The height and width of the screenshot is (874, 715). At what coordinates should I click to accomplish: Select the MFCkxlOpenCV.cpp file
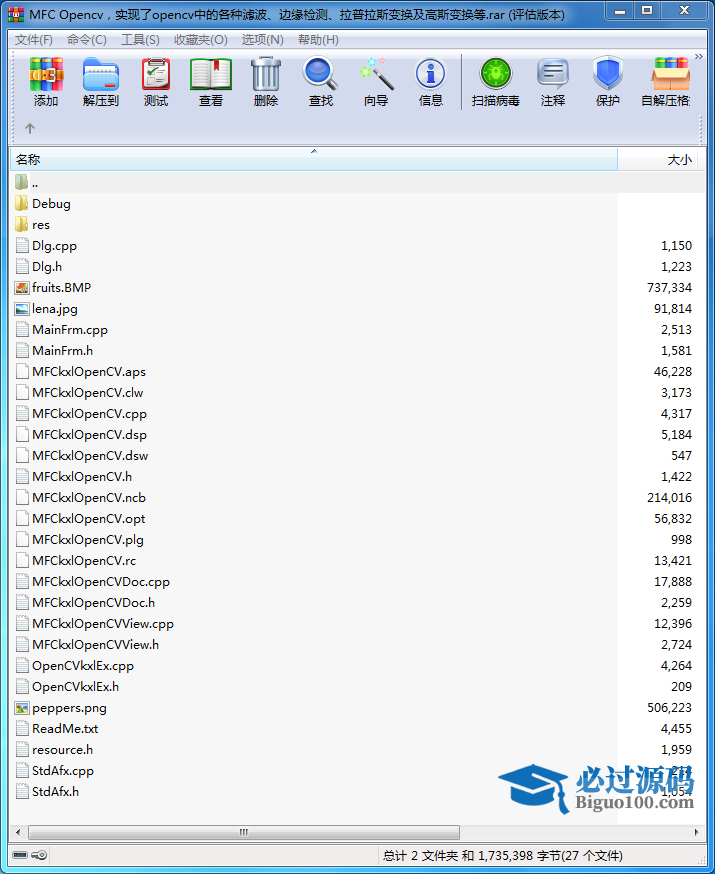click(89, 414)
